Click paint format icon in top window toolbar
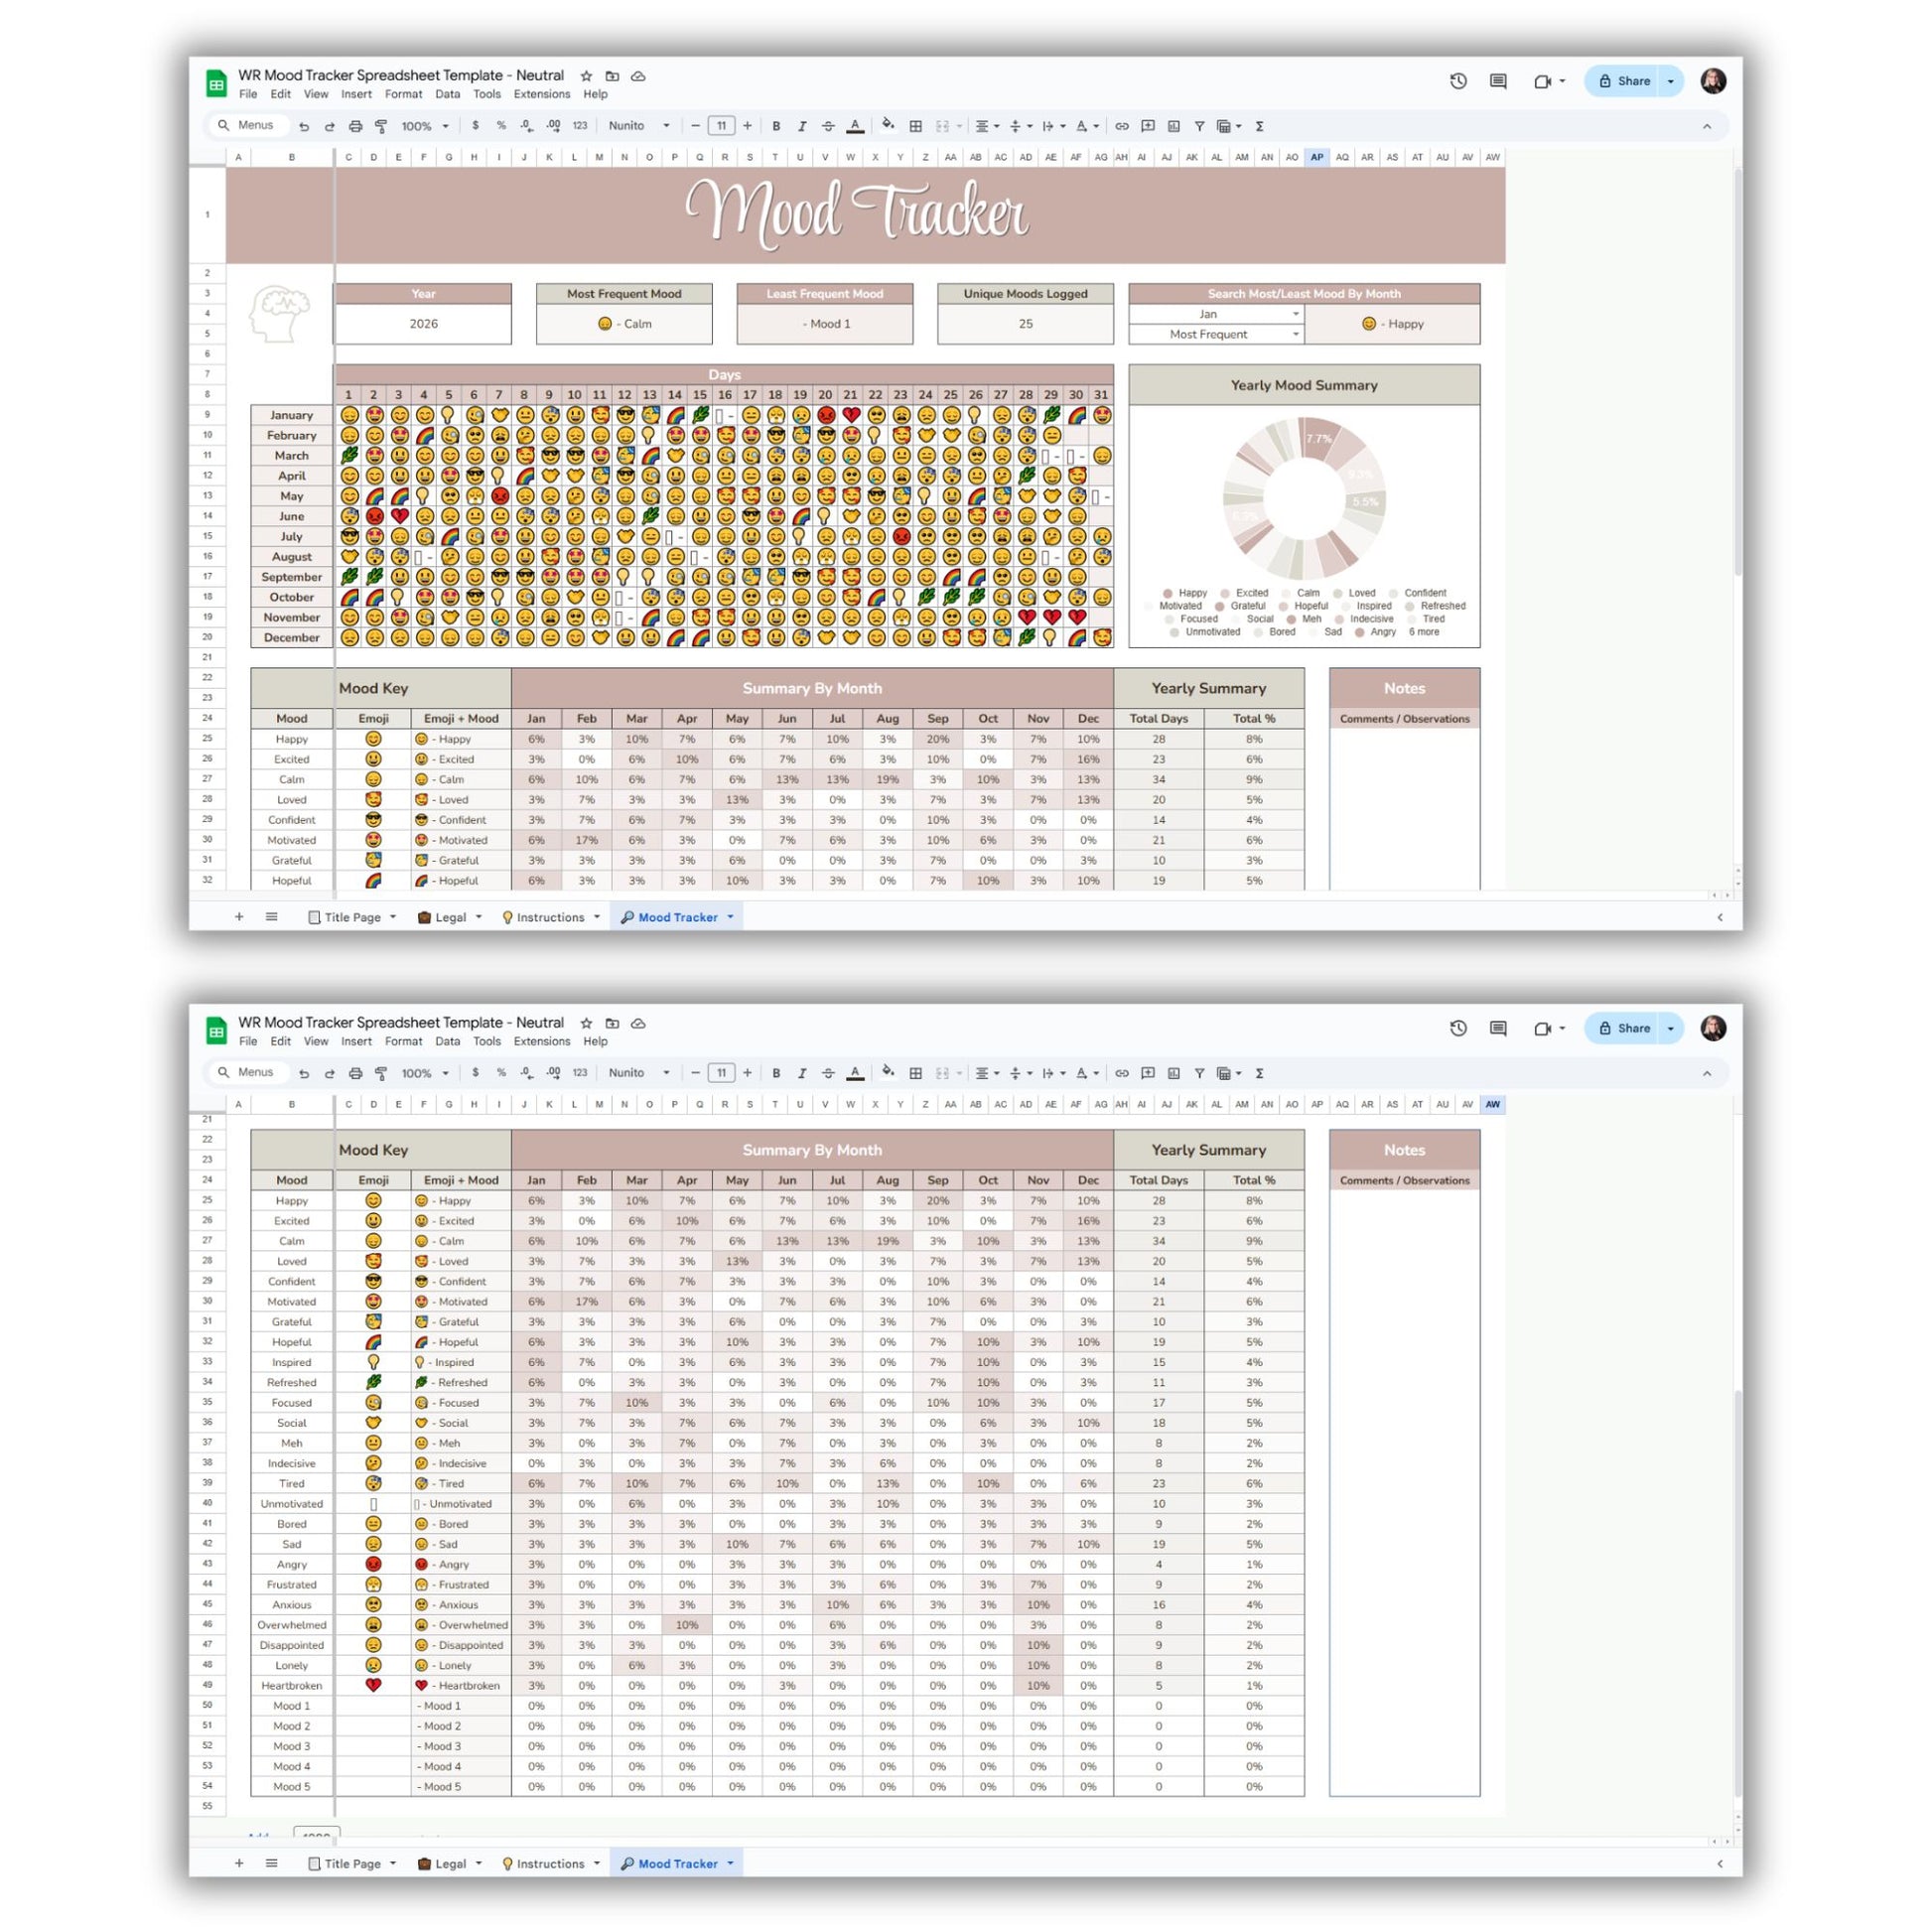The width and height of the screenshot is (1932, 1932). (x=381, y=126)
